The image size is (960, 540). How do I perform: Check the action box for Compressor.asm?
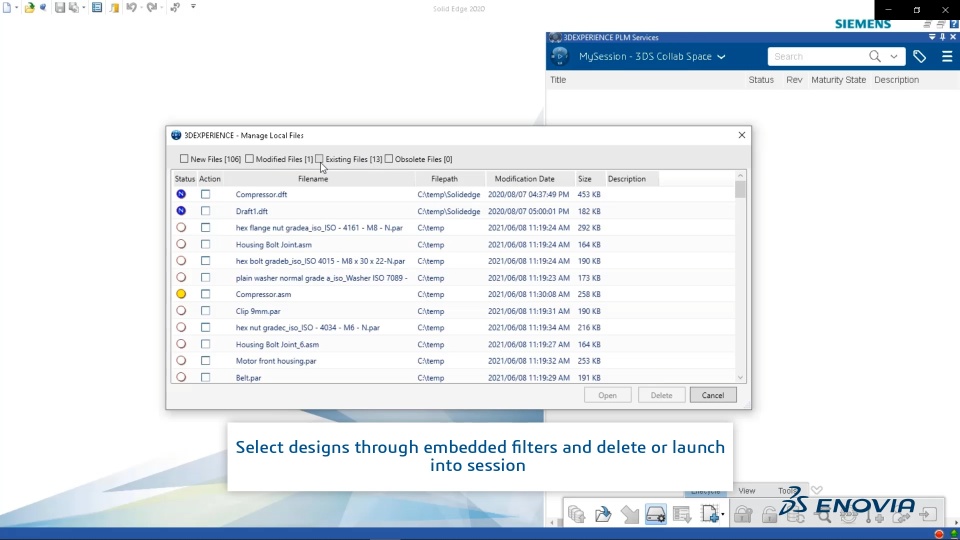206,294
